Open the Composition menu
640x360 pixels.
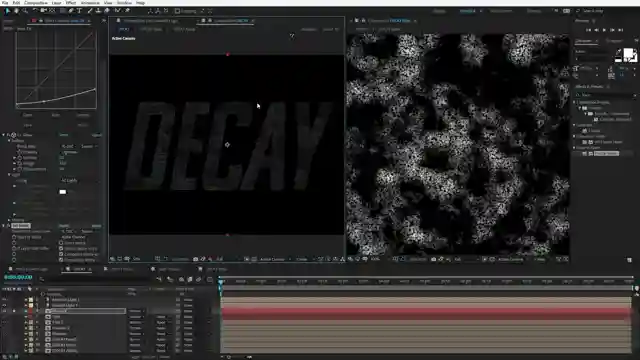(36, 2)
